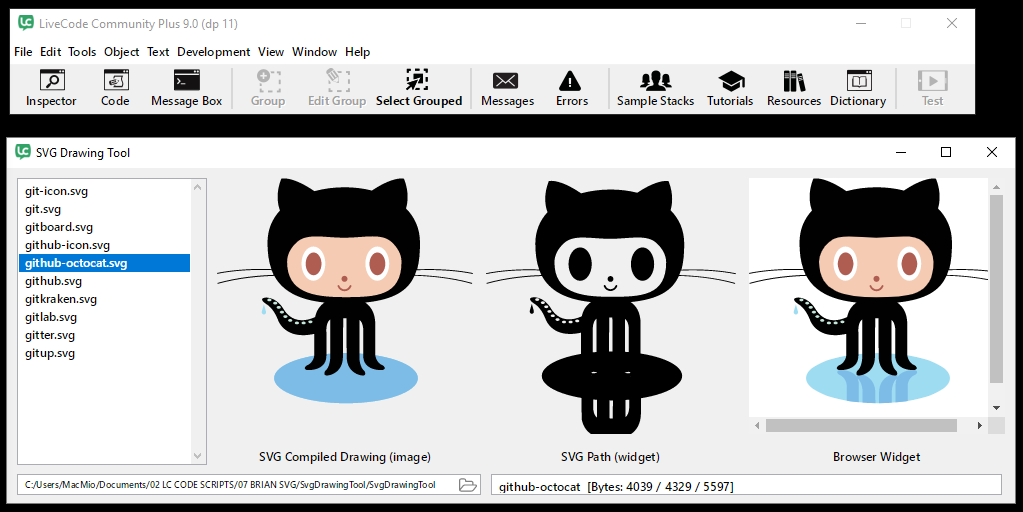
Task: Open the Messages toolbar icon
Action: 507,88
